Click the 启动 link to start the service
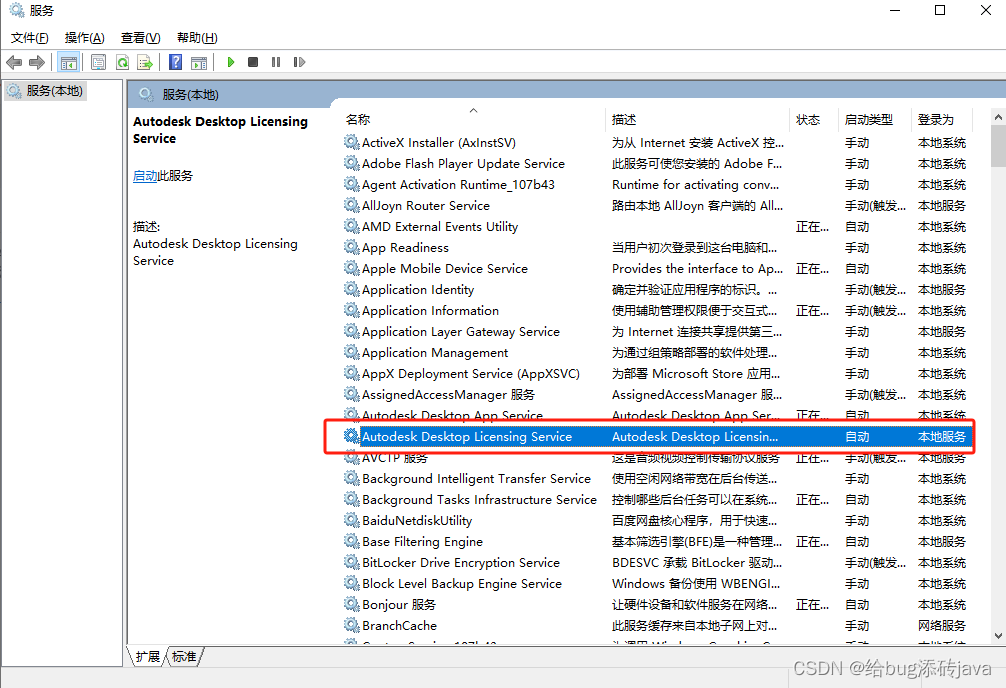 click(x=145, y=176)
